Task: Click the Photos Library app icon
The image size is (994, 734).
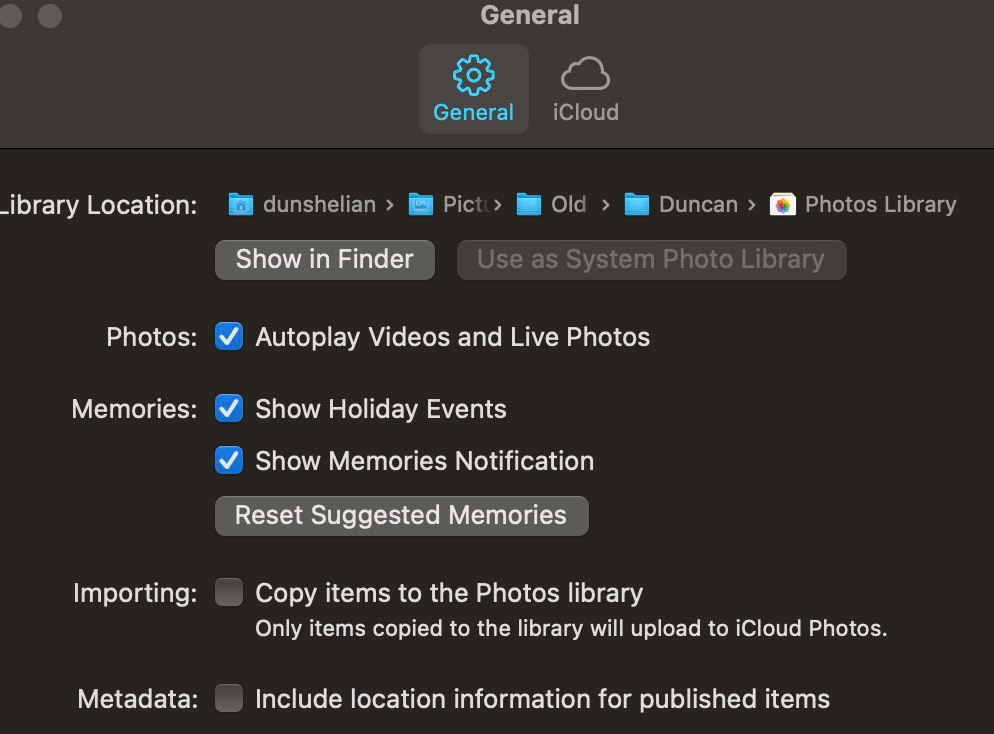Action: [x=783, y=205]
